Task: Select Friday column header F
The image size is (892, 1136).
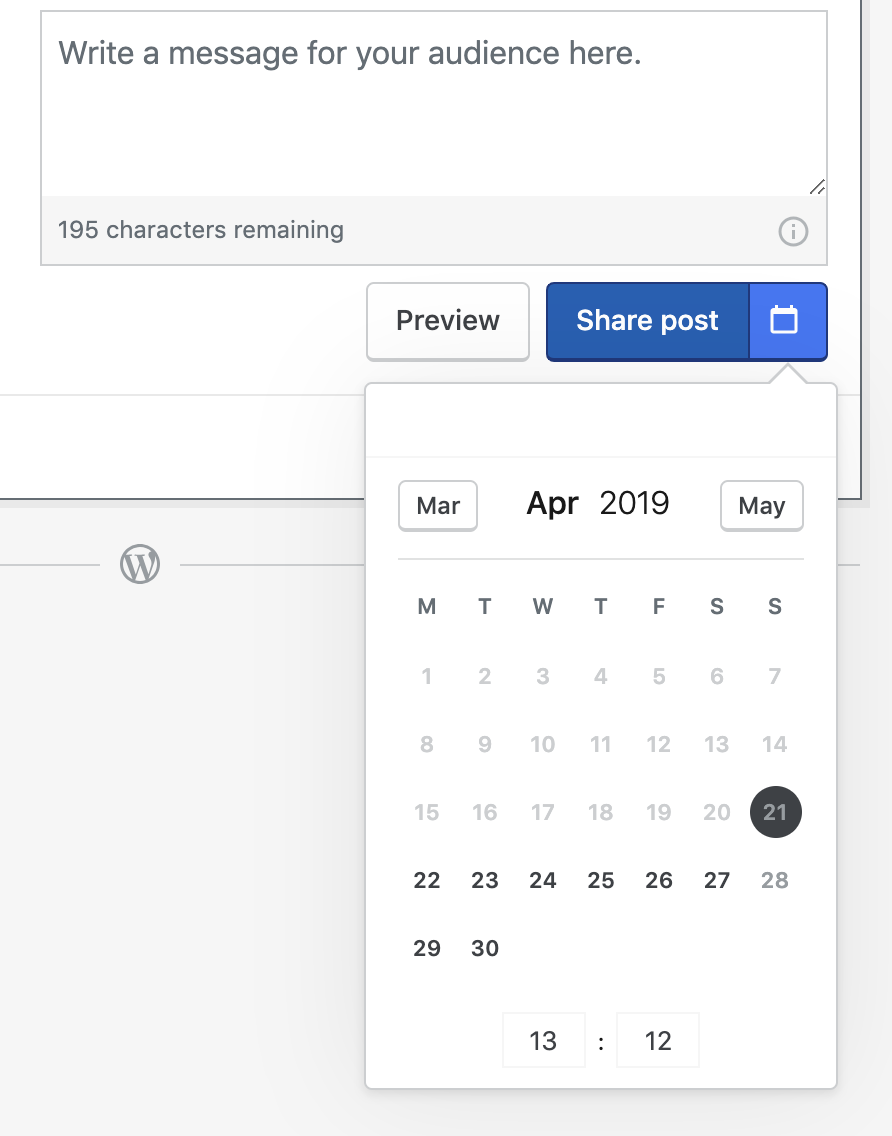Action: [x=658, y=606]
